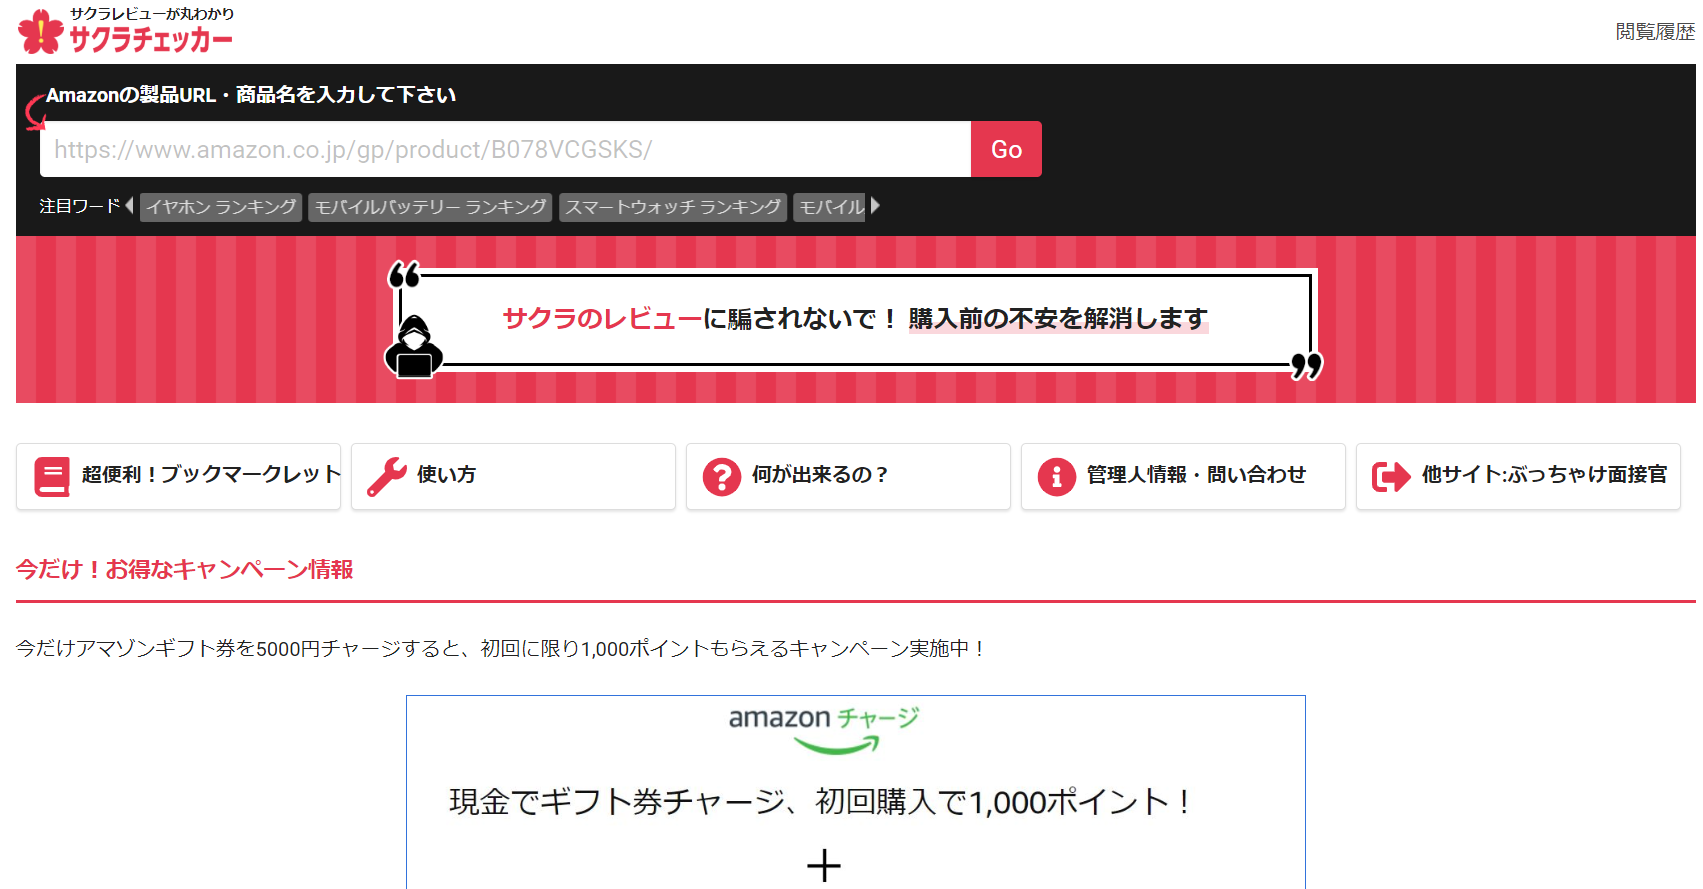Viewport: 1703px width, 889px height.
Task: Click the wrench icon for 使い方
Action: [387, 477]
